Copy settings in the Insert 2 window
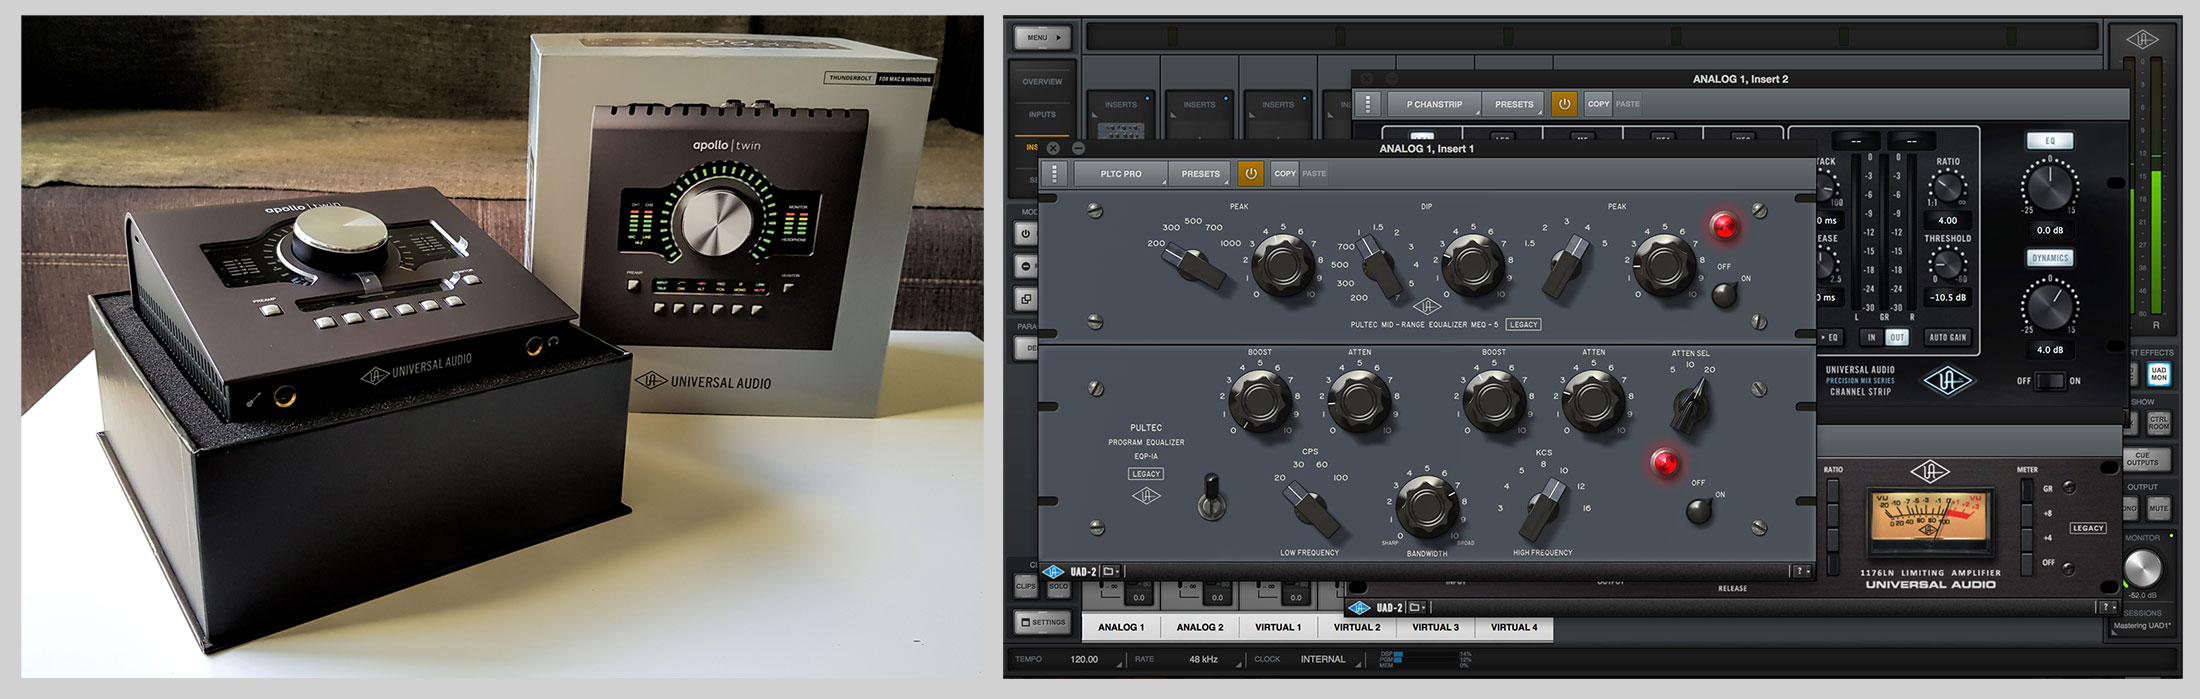 (x=1599, y=104)
